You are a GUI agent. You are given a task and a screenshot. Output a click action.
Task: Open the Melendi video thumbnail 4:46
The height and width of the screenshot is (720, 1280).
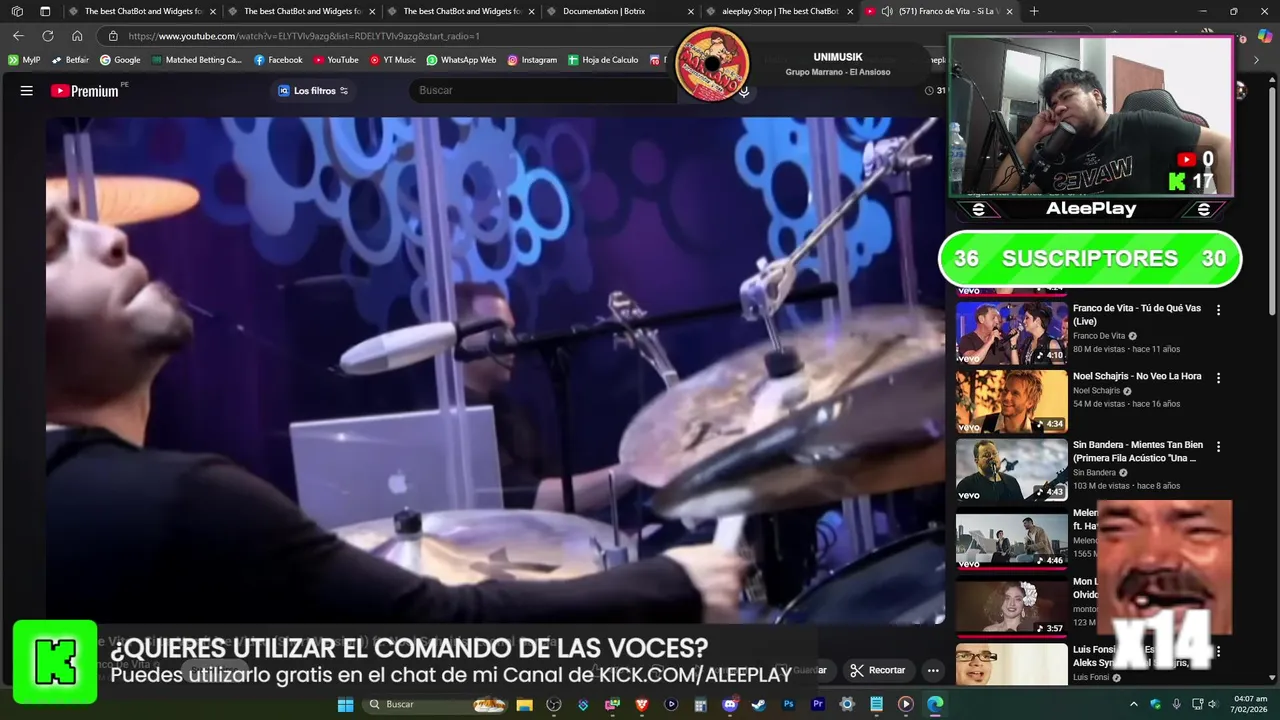[x=1011, y=538]
